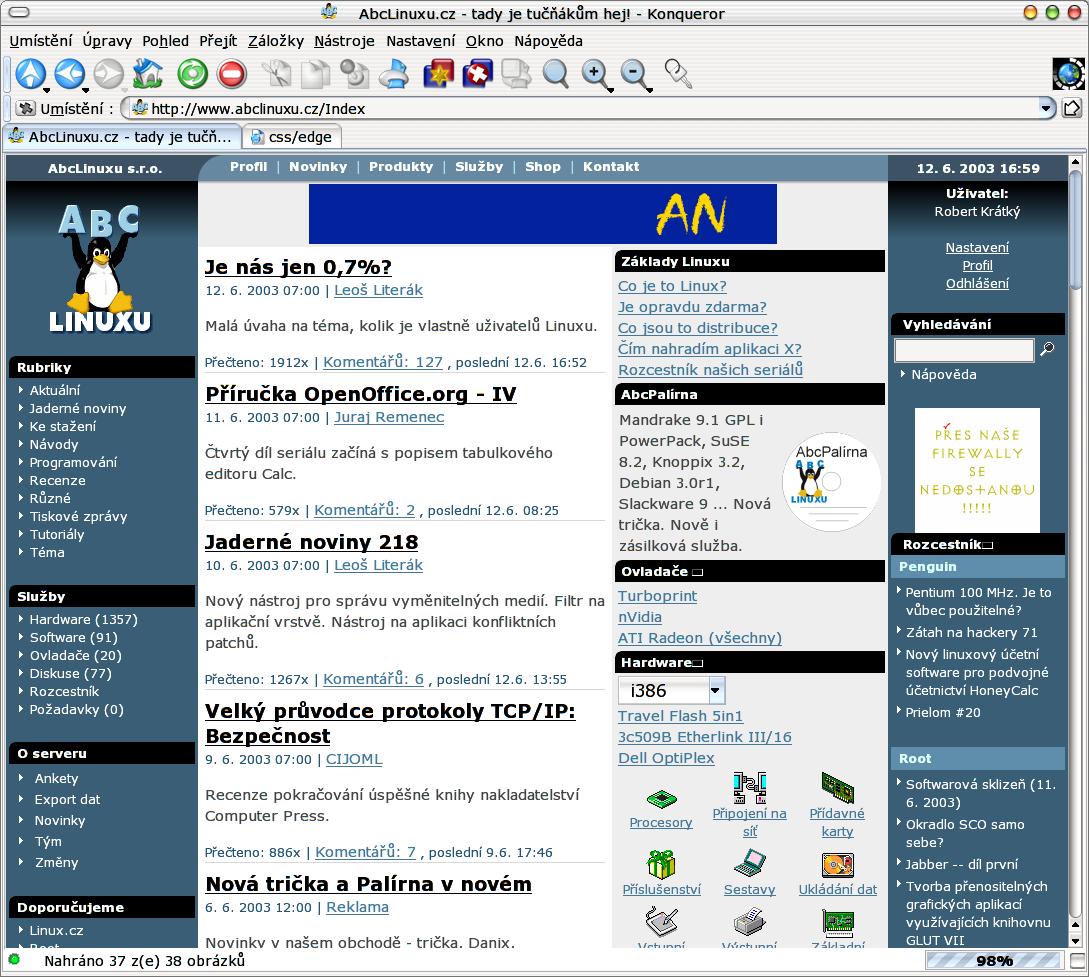Screen dimensions: 1089x977
Task: Go to the Home page icon
Action: point(147,74)
